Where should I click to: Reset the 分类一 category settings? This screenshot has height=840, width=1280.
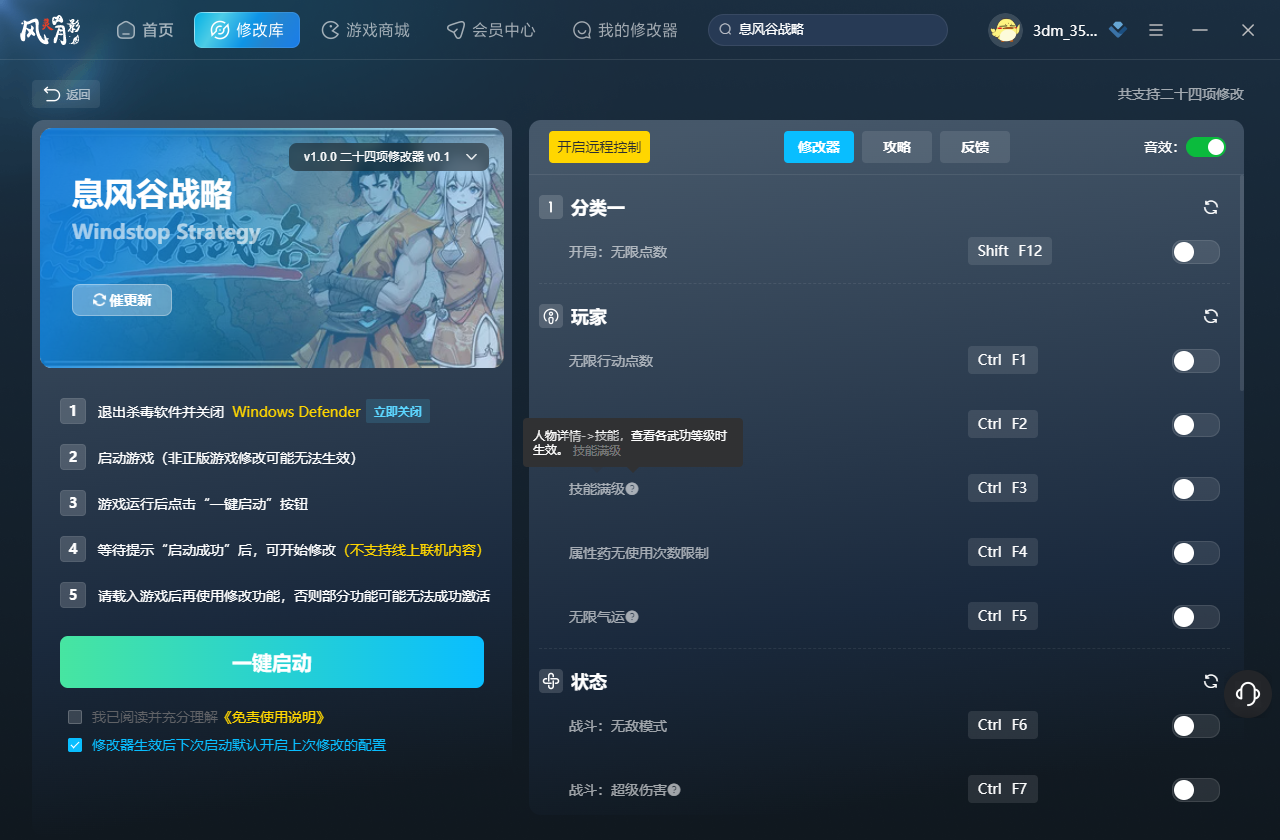pos(1211,207)
